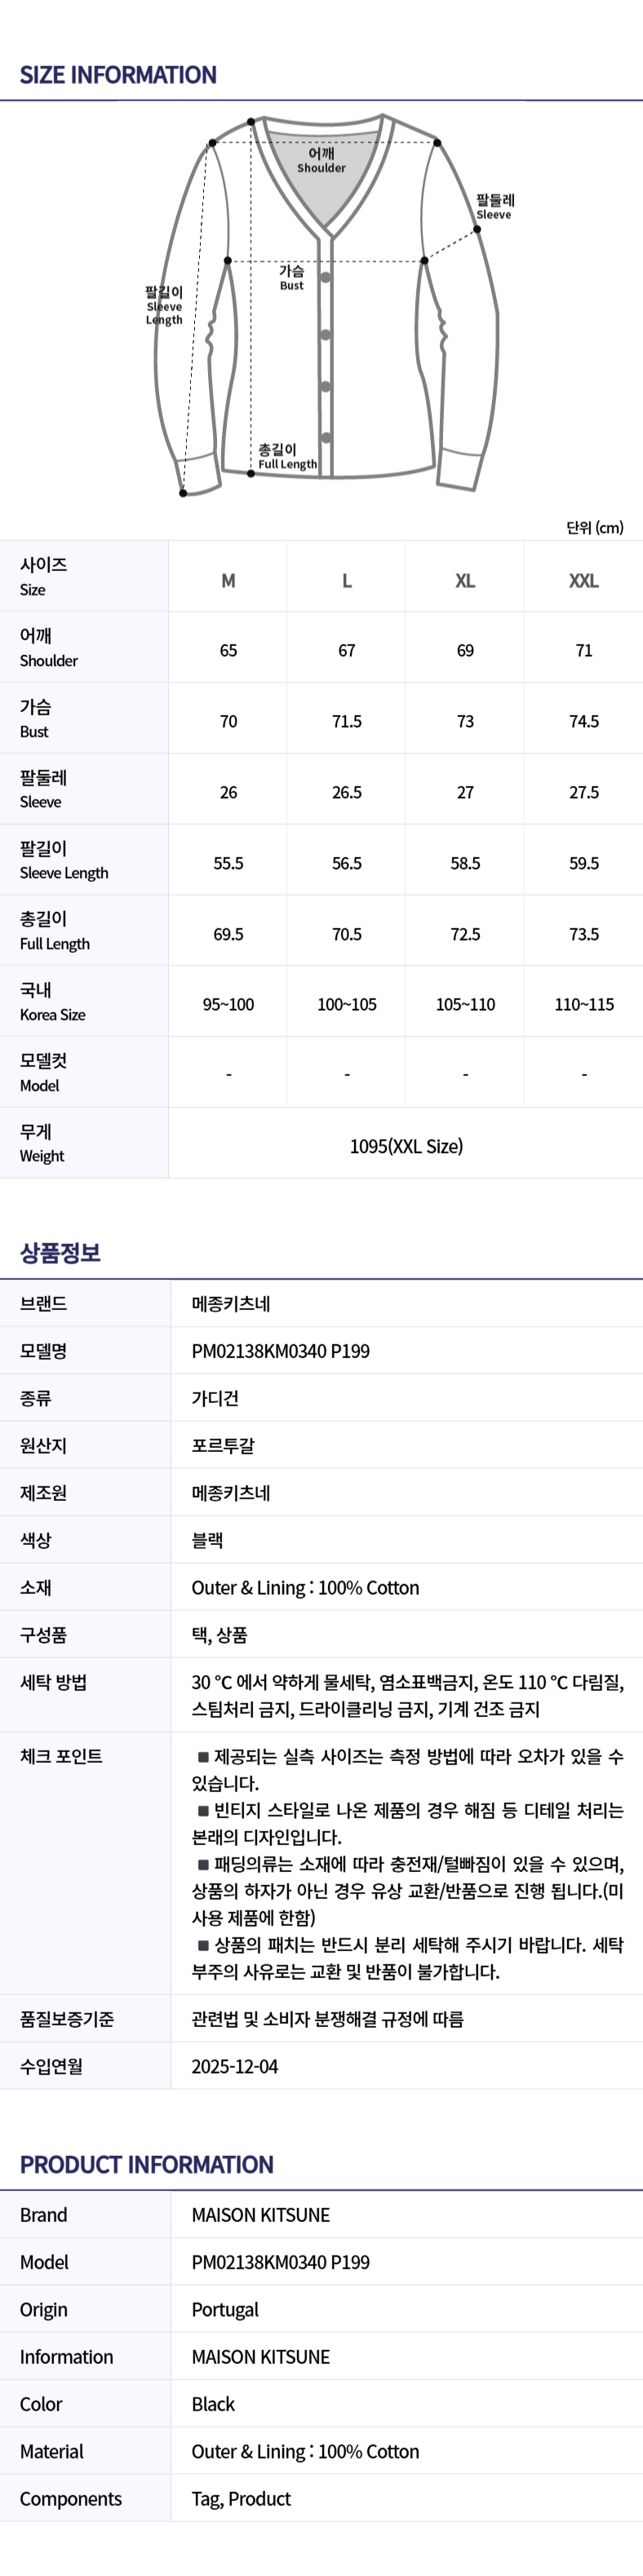Click the 메종키츠네 value in the 브랜드 row

(231, 1304)
